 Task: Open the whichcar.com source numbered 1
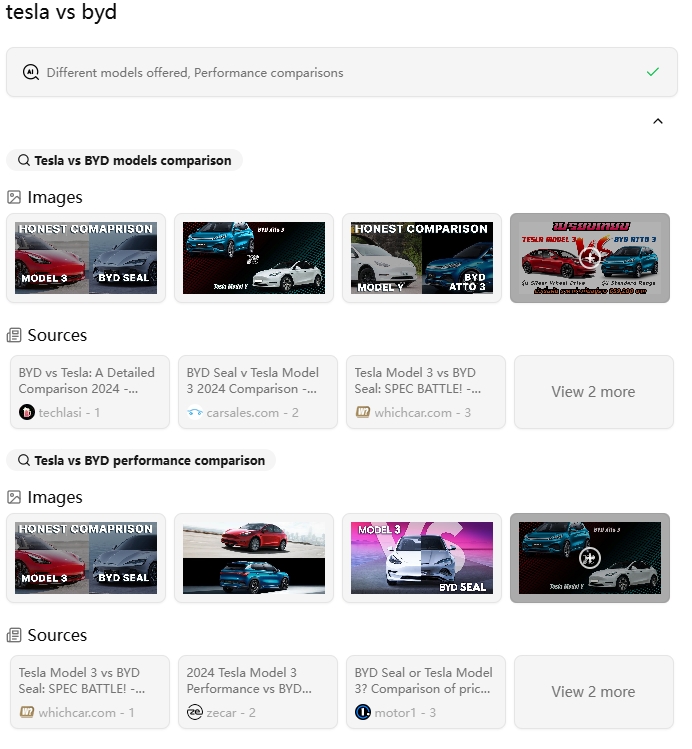(x=90, y=692)
